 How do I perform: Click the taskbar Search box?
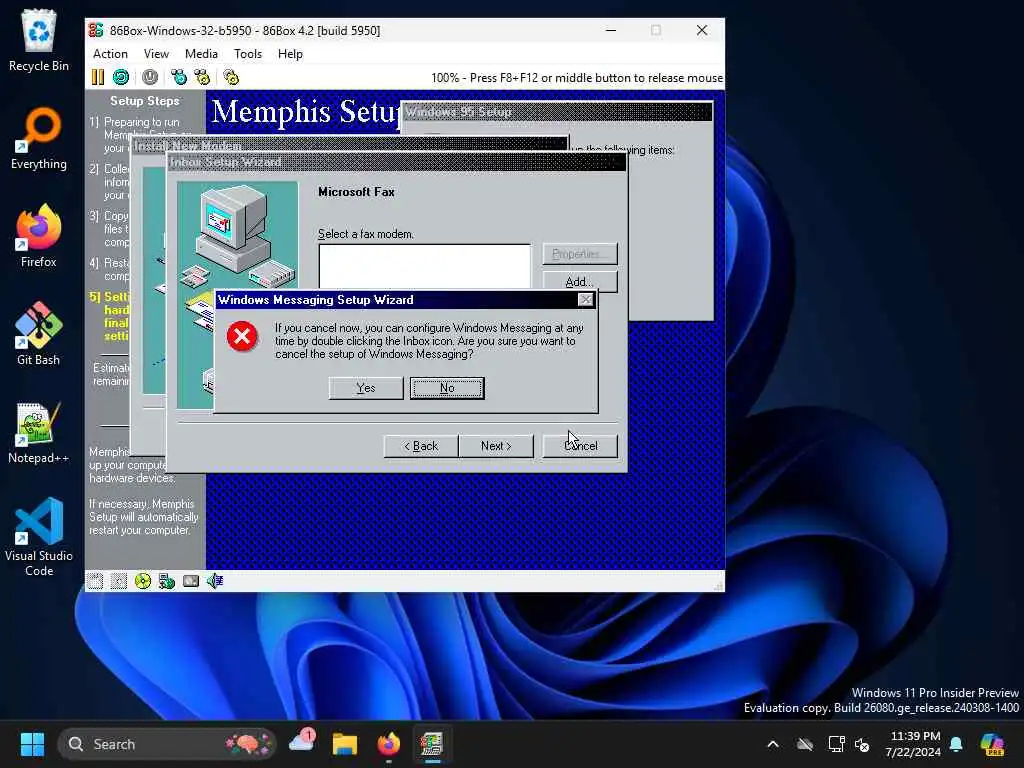click(167, 744)
